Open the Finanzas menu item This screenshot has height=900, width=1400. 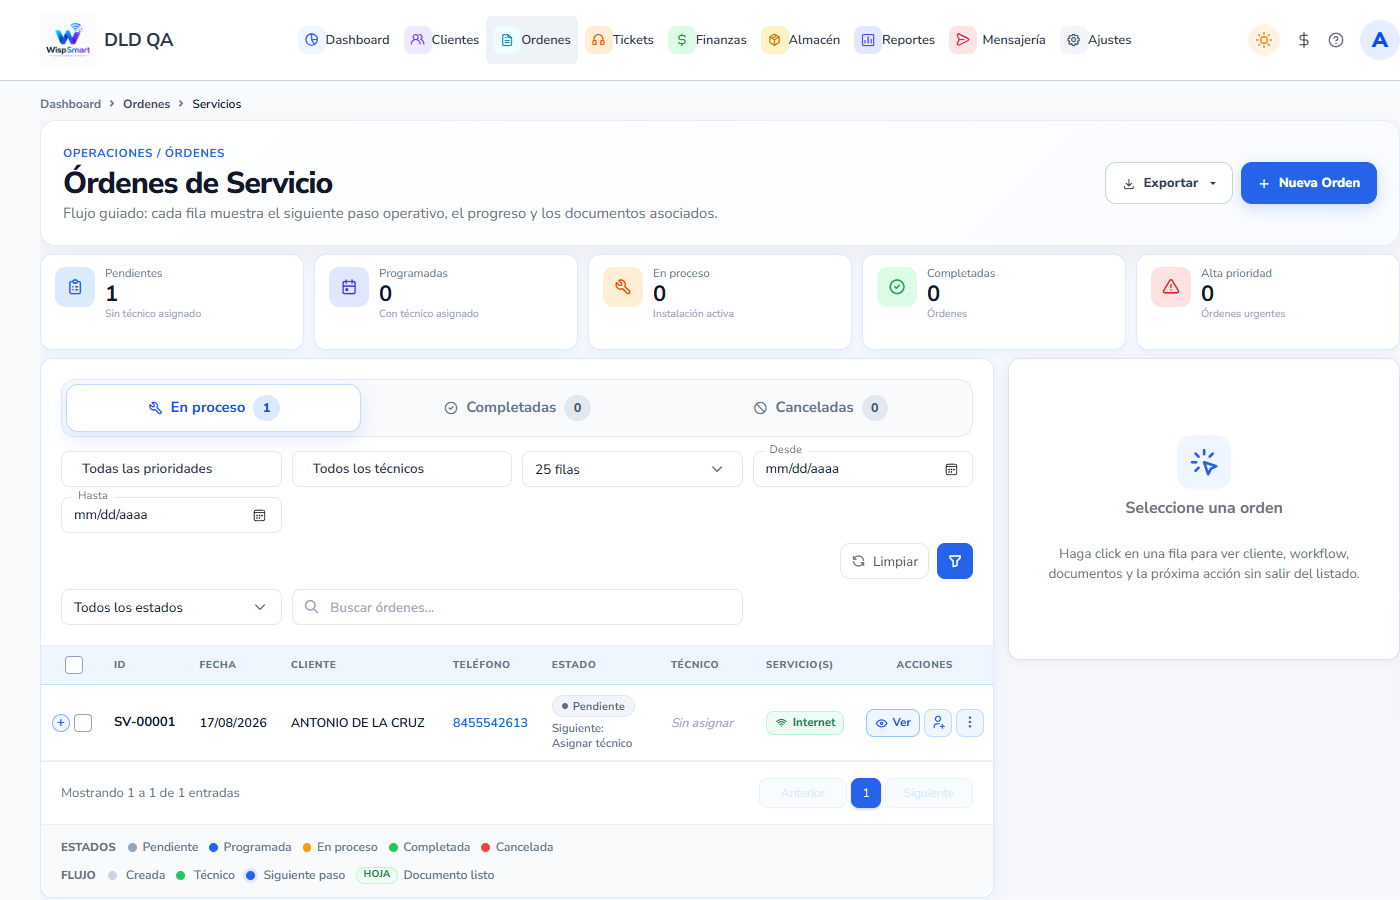[709, 40]
